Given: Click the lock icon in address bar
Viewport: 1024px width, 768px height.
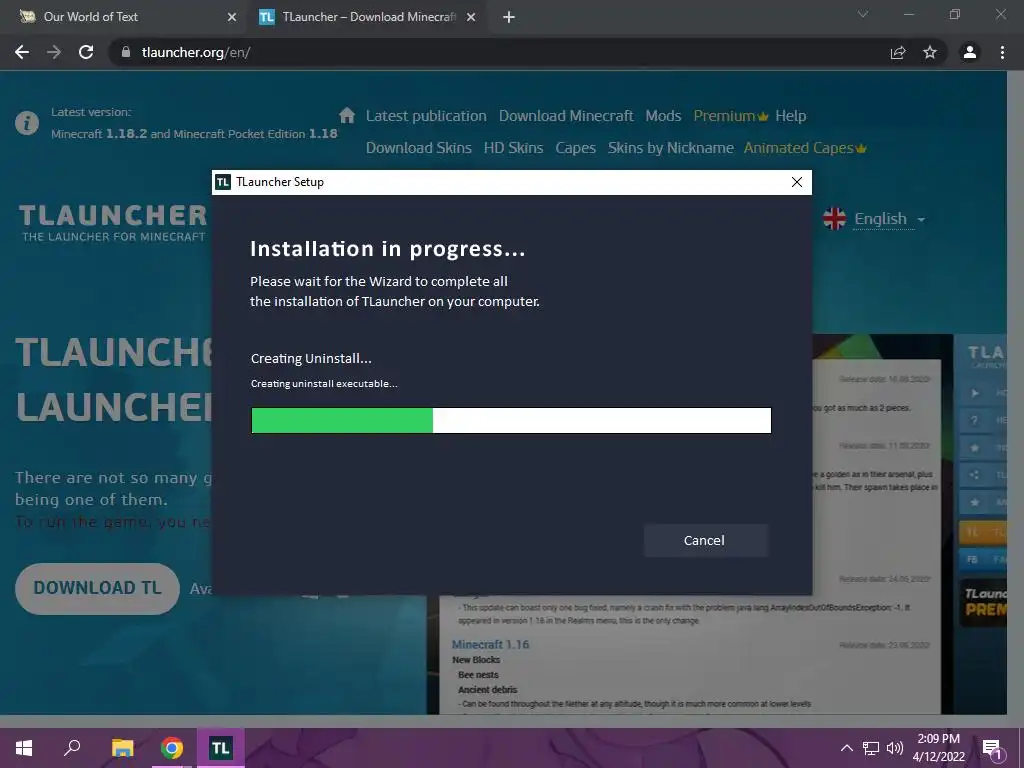Looking at the screenshot, I should coord(125,52).
